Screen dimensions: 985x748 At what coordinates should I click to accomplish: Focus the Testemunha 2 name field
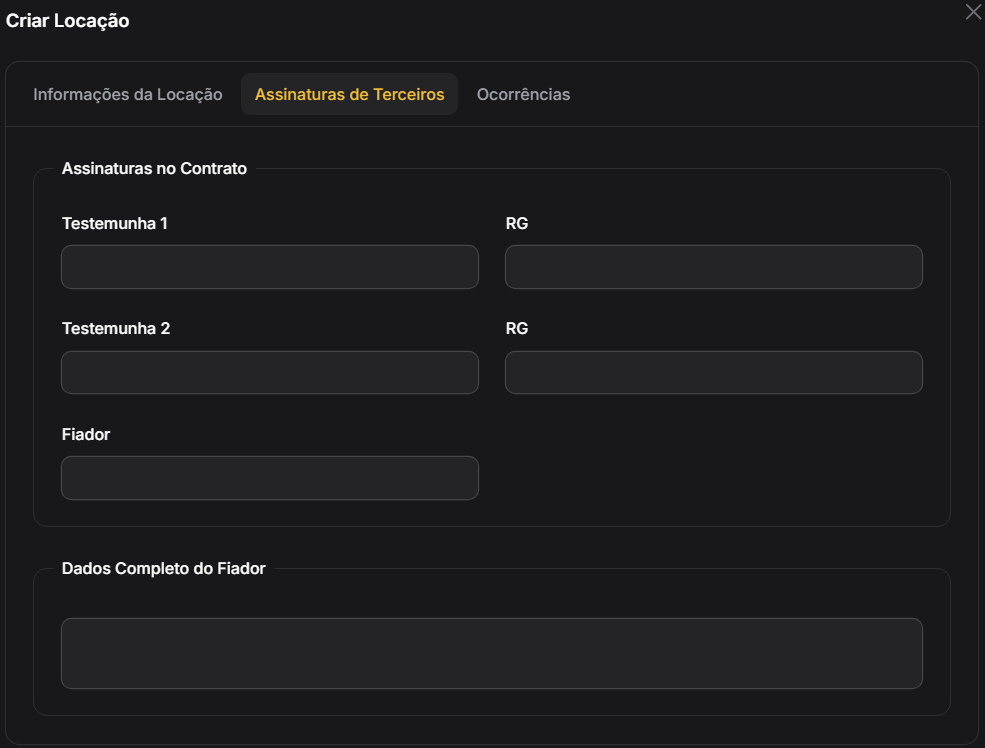coord(270,372)
